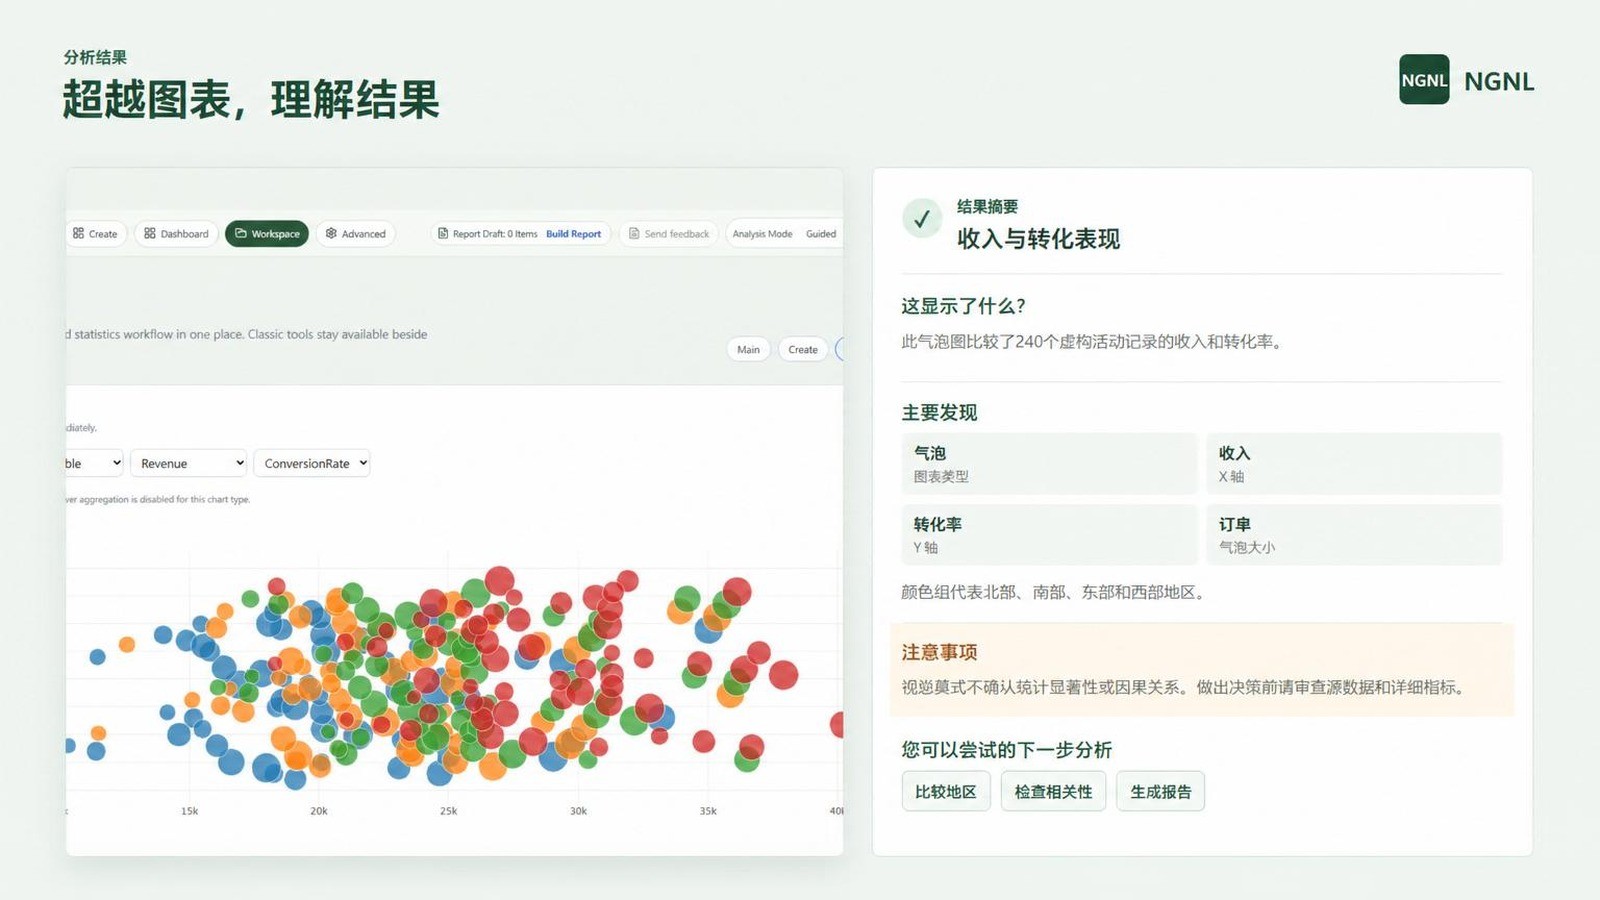Click the 30k x-axis label
Screen dimensions: 1600x900
578,811
